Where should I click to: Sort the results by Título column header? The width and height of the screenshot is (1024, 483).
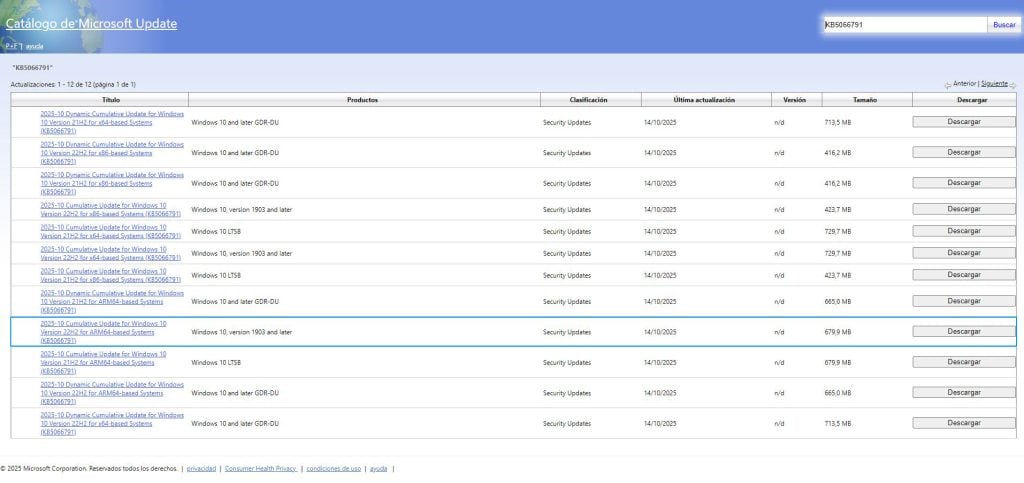(x=110, y=100)
